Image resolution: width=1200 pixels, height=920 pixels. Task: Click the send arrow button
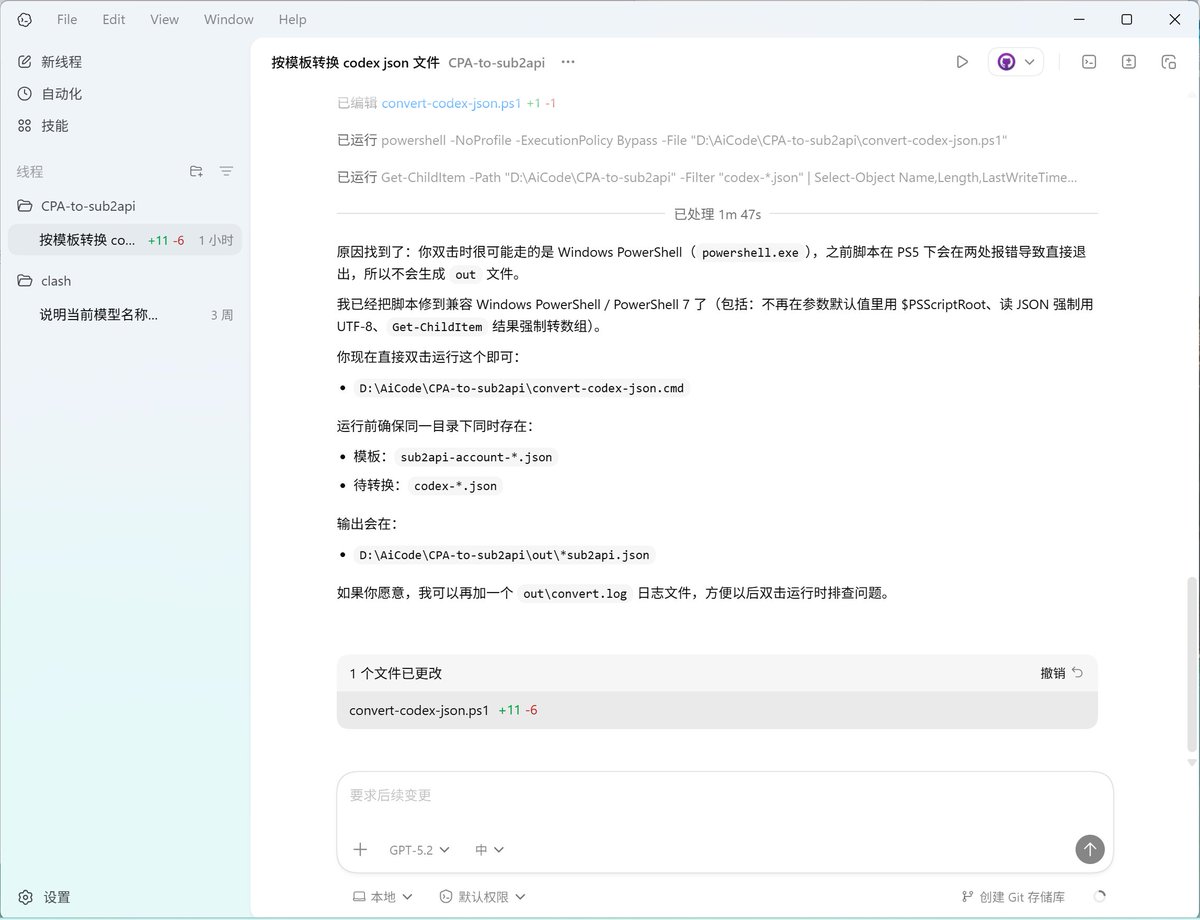(1090, 849)
